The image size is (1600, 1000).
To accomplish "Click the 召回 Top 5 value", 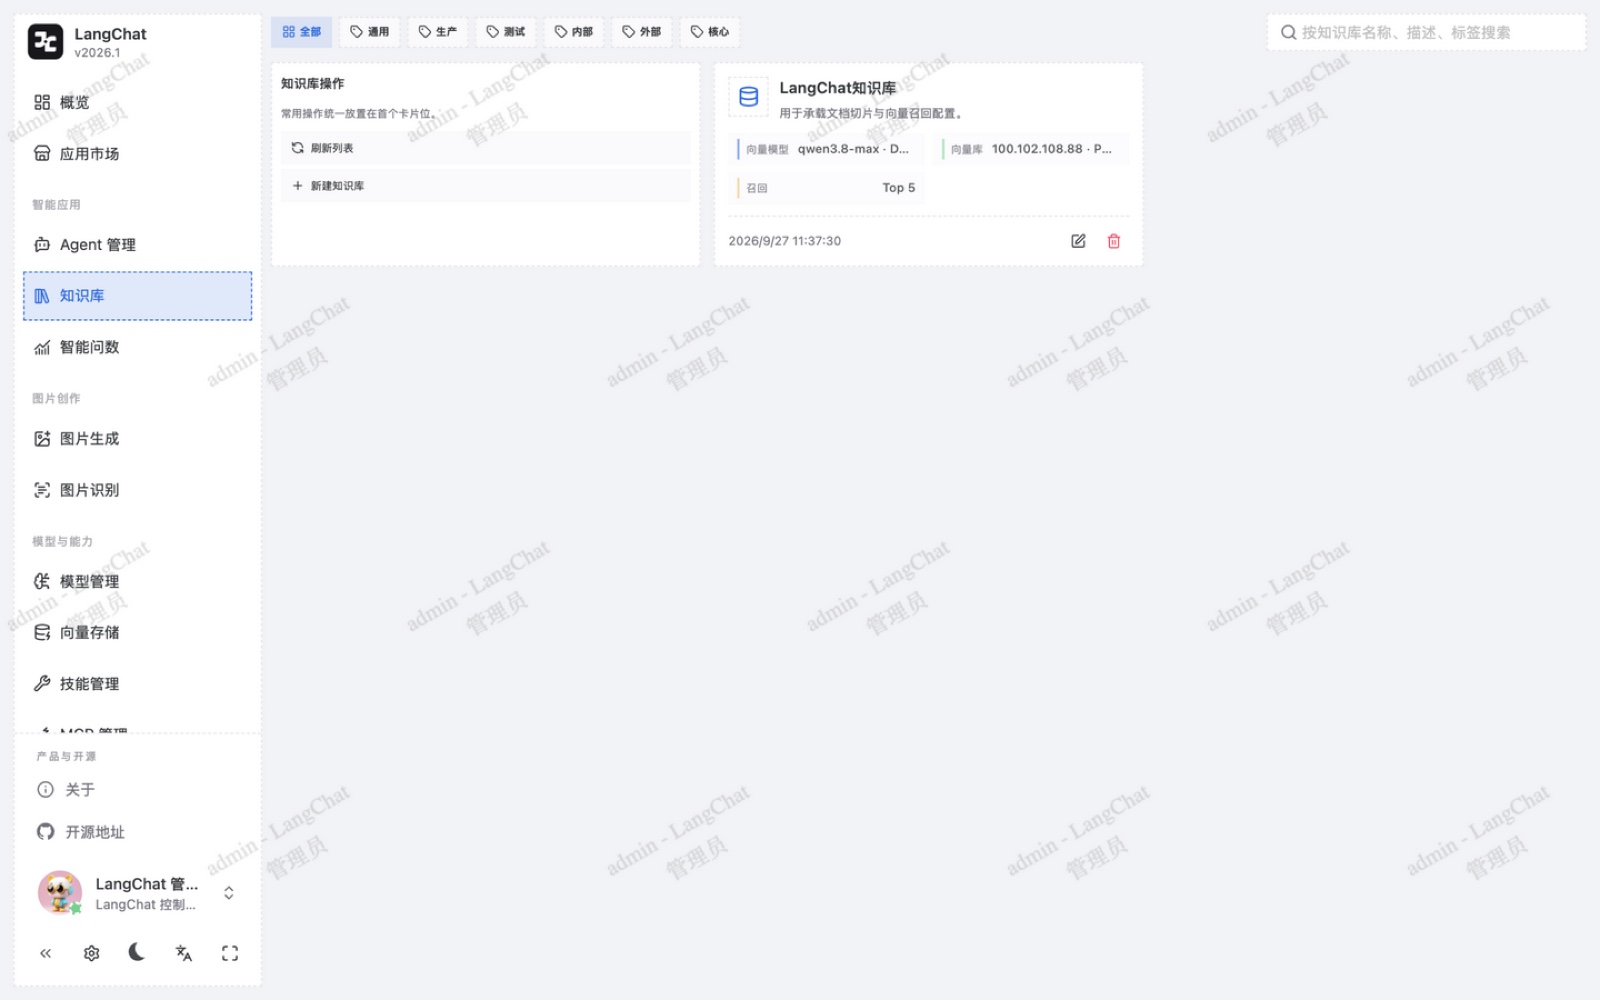I will [x=899, y=188].
